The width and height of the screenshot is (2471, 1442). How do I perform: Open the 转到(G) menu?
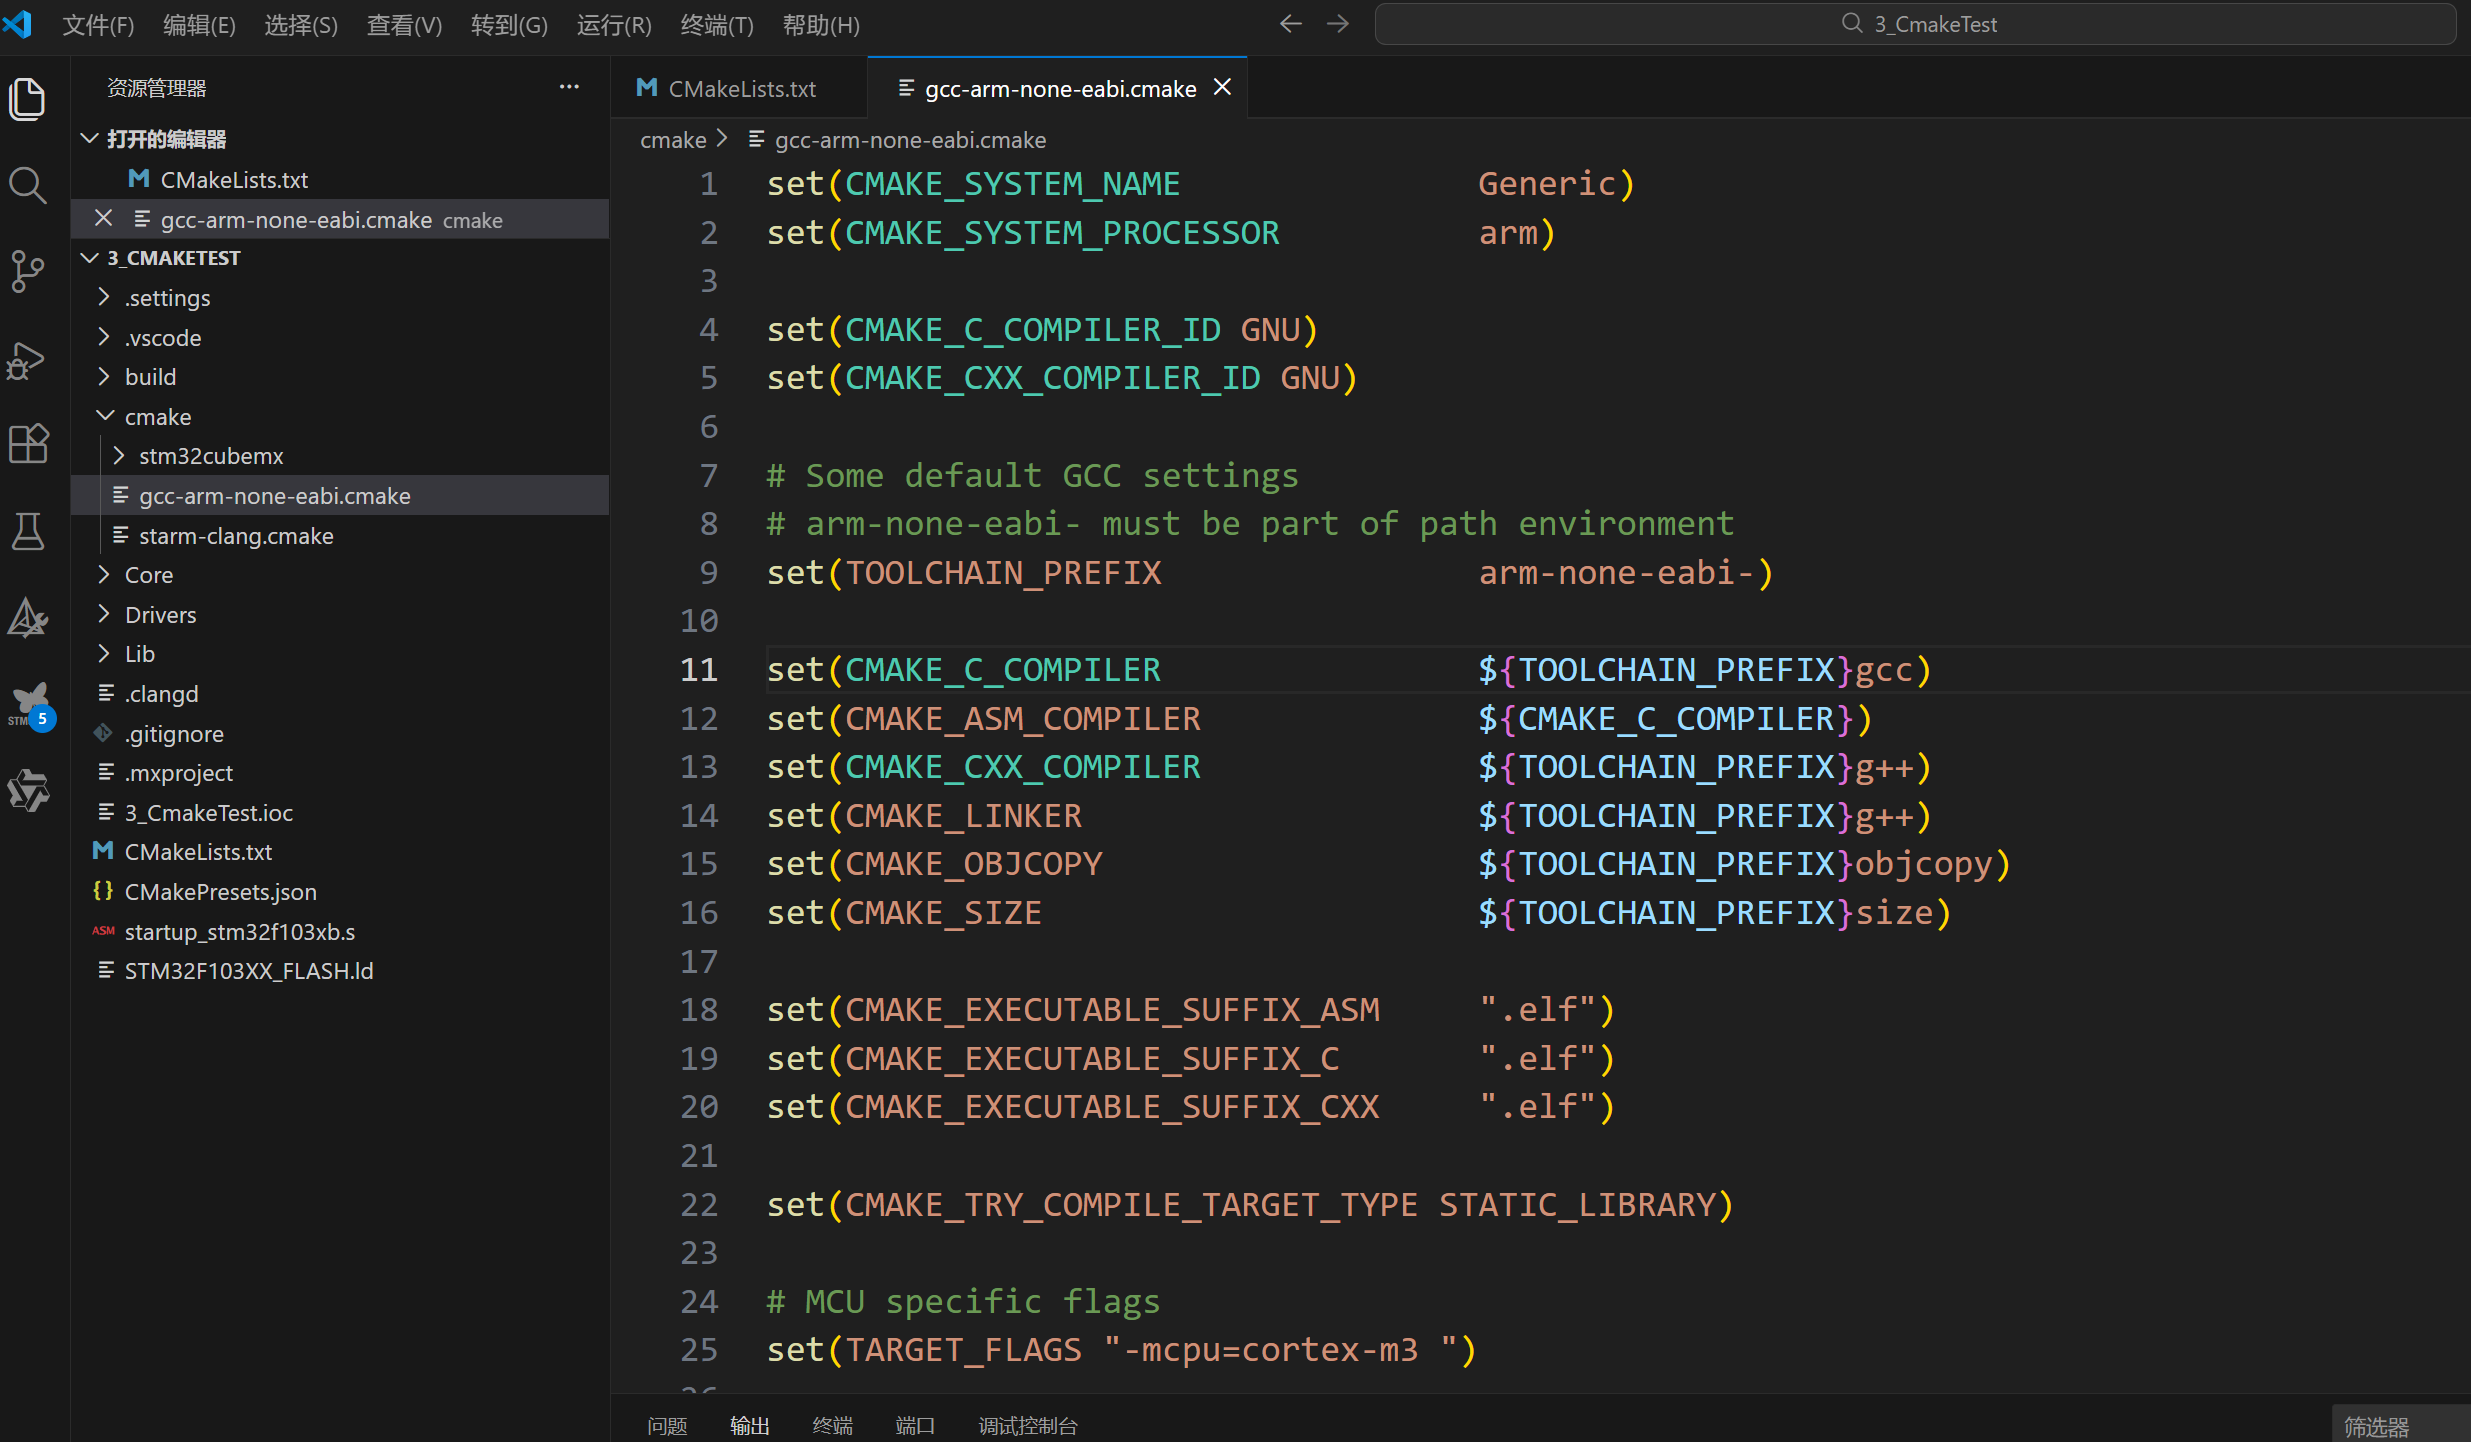pyautogui.click(x=509, y=25)
